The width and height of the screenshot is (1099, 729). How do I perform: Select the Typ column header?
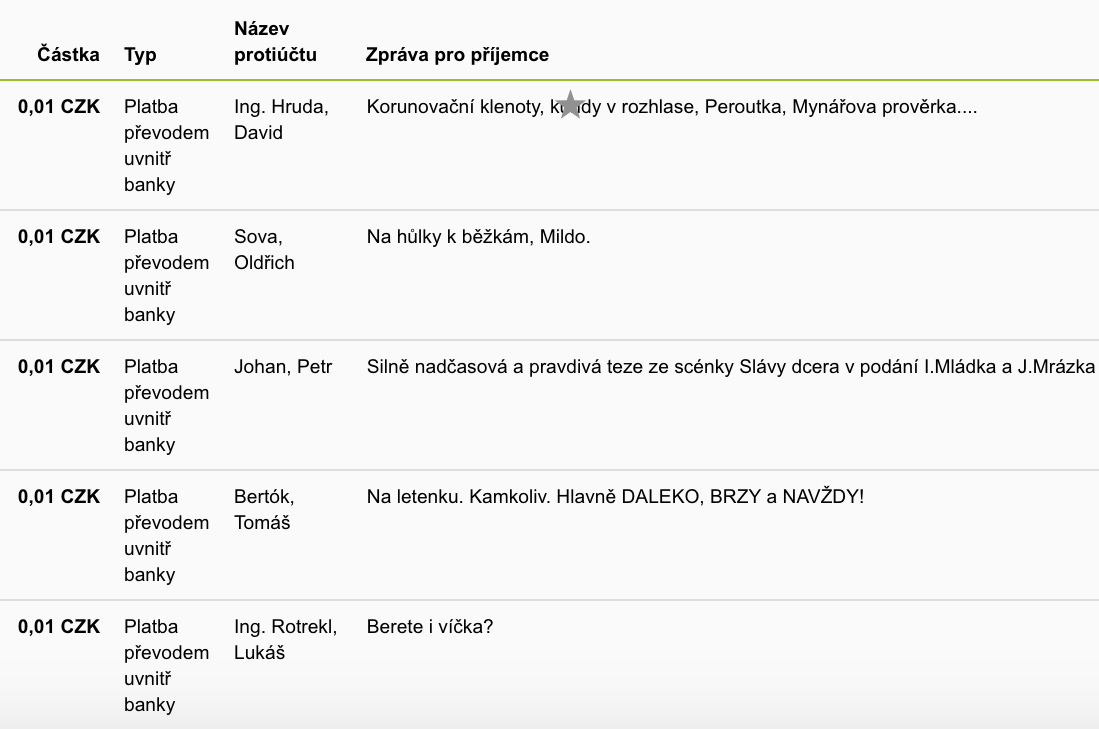[140, 55]
